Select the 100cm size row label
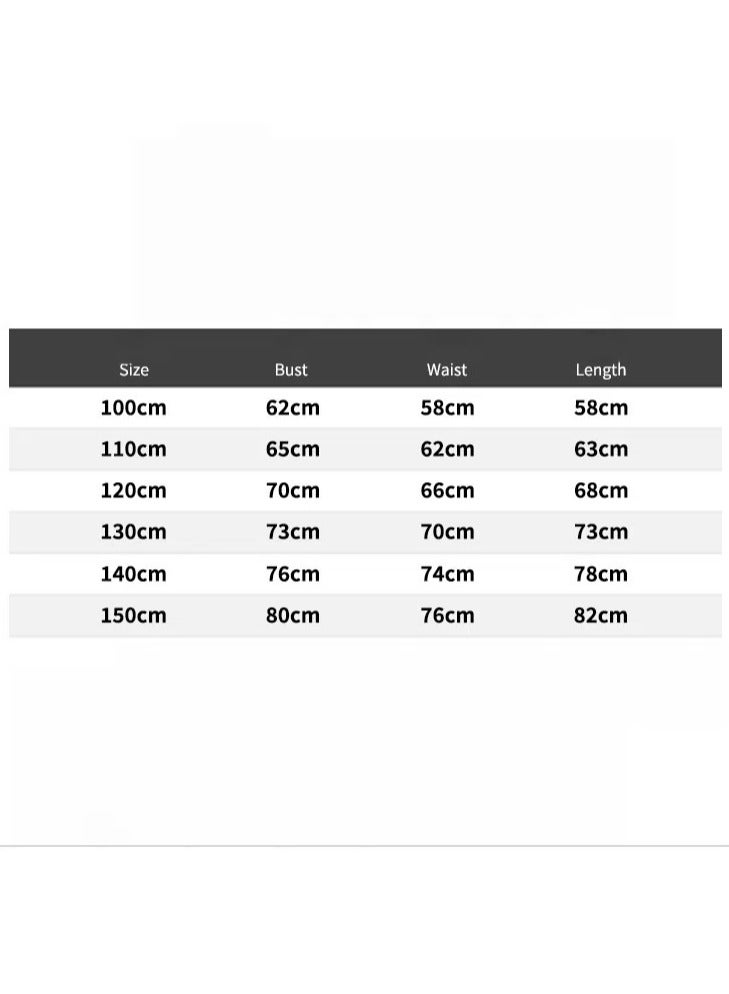The image size is (729, 994). (134, 408)
